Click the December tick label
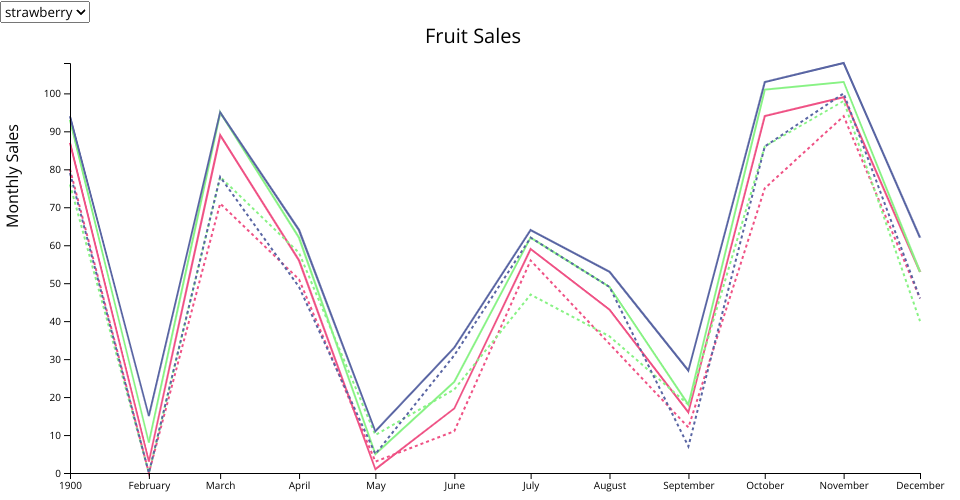The image size is (960, 500). coord(919,486)
